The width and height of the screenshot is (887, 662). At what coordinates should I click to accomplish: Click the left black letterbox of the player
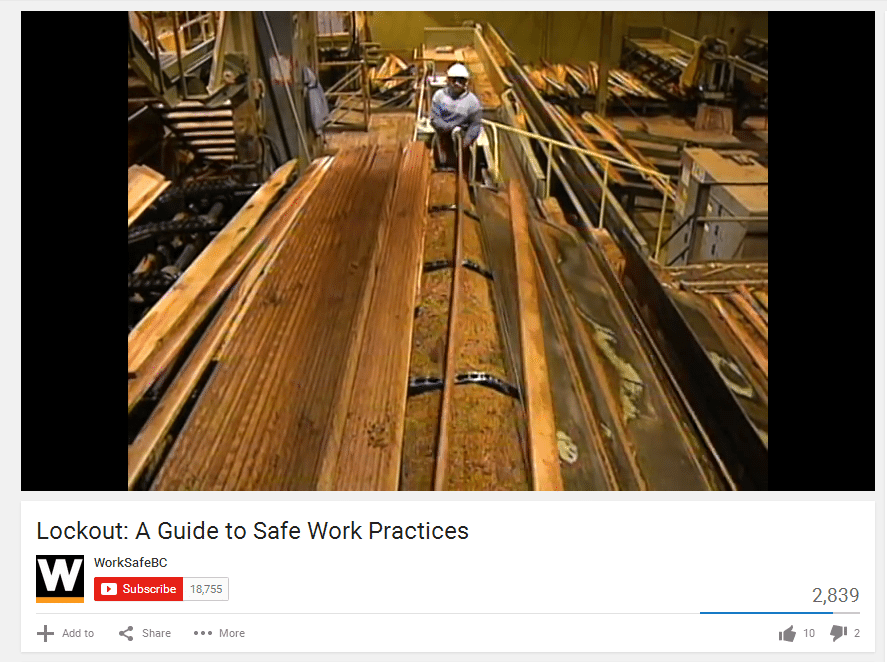(x=75, y=251)
